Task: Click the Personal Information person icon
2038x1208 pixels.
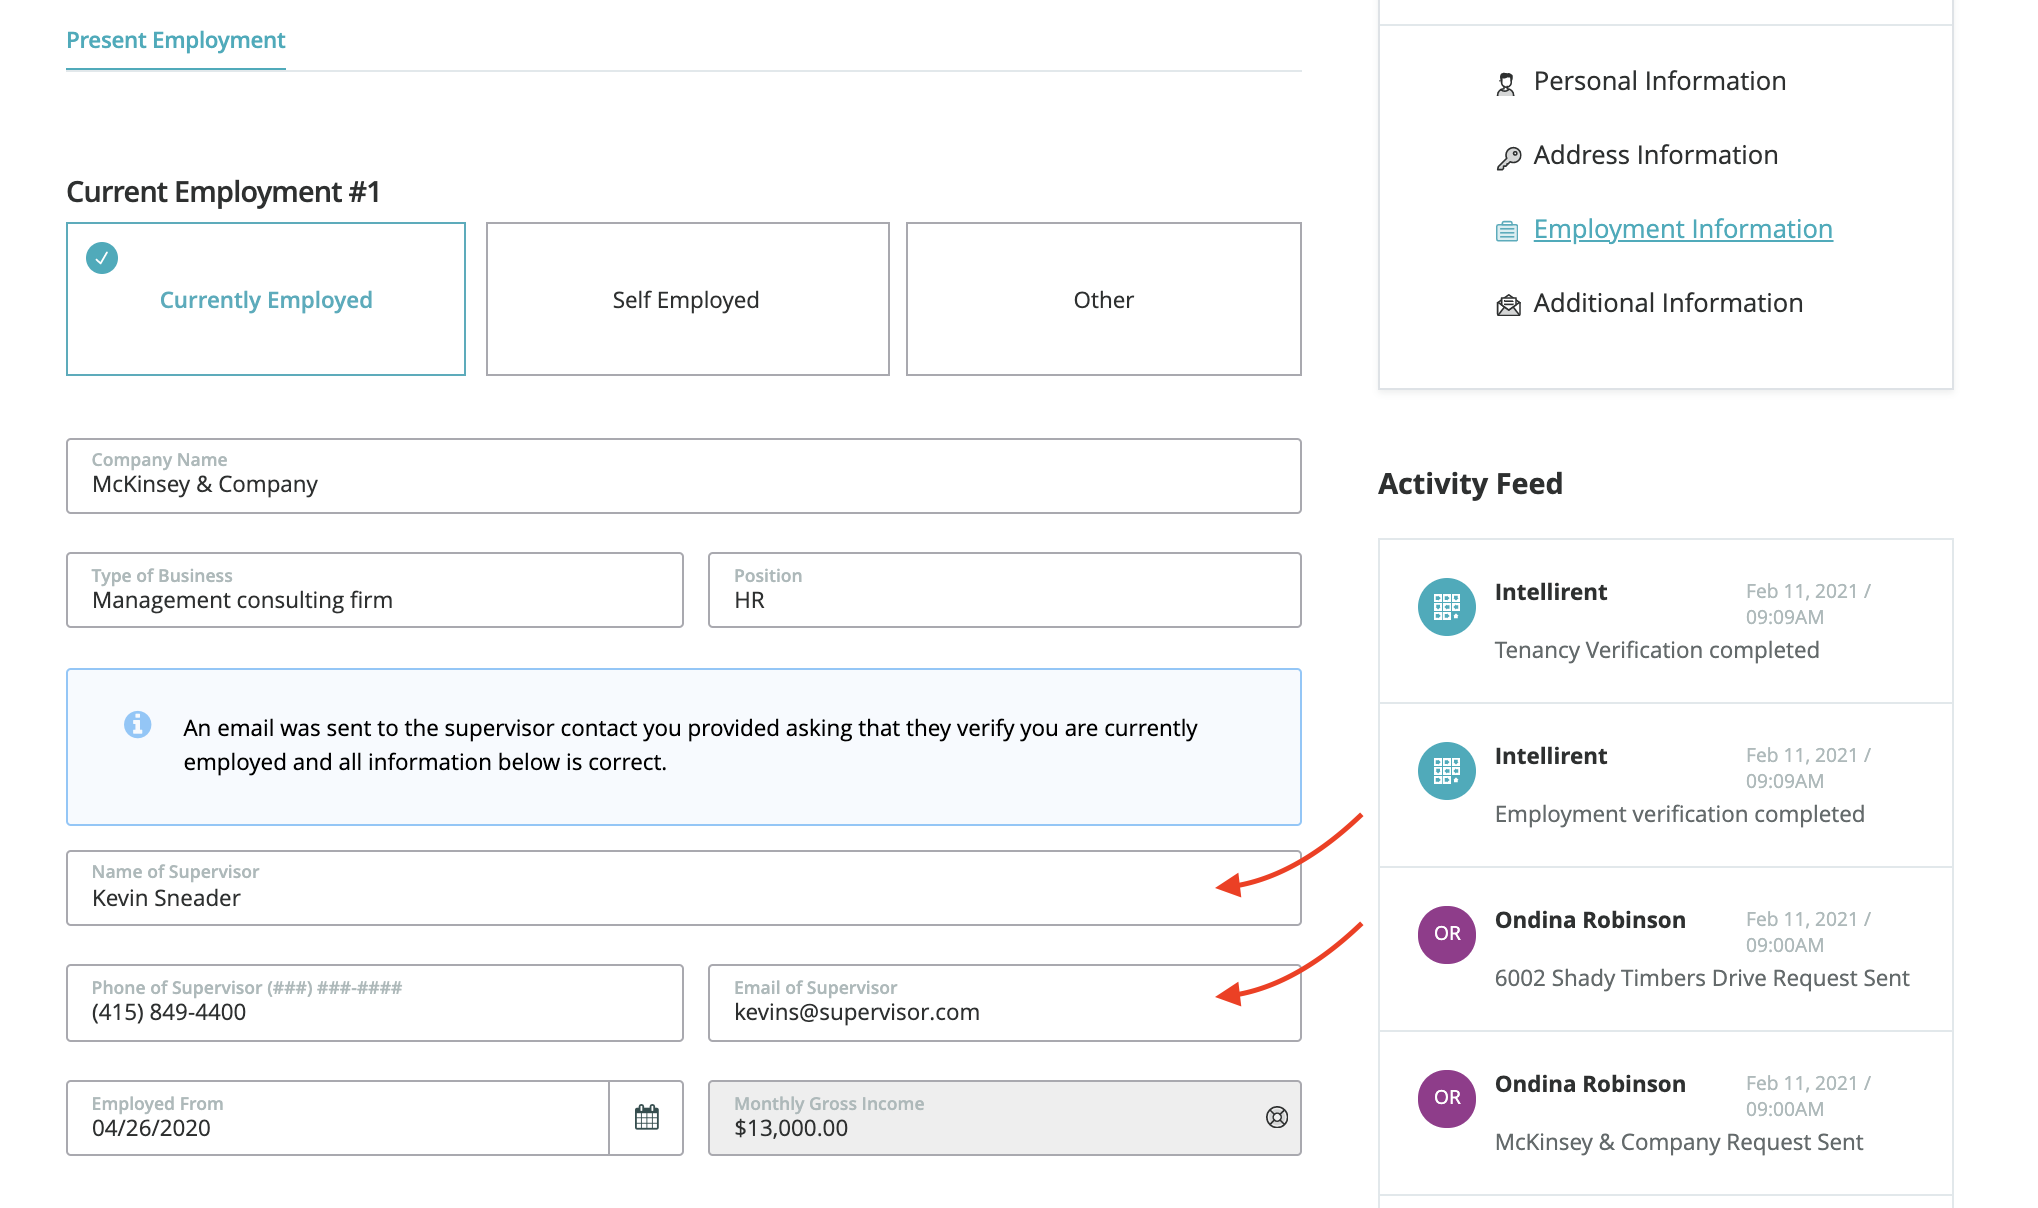Action: pos(1506,83)
